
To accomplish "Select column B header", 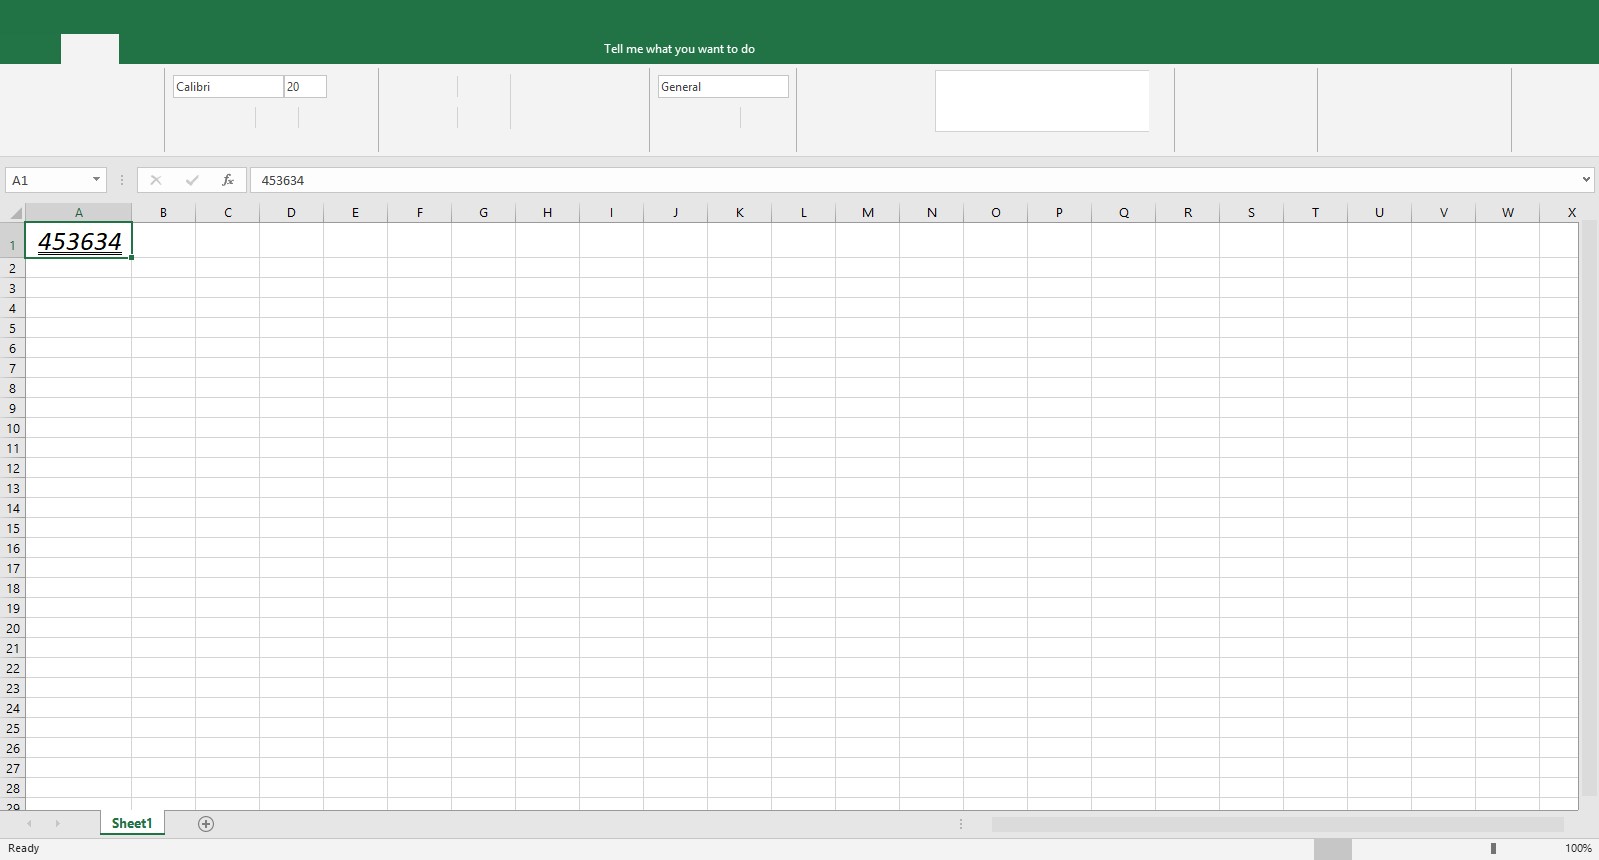I will 163,213.
